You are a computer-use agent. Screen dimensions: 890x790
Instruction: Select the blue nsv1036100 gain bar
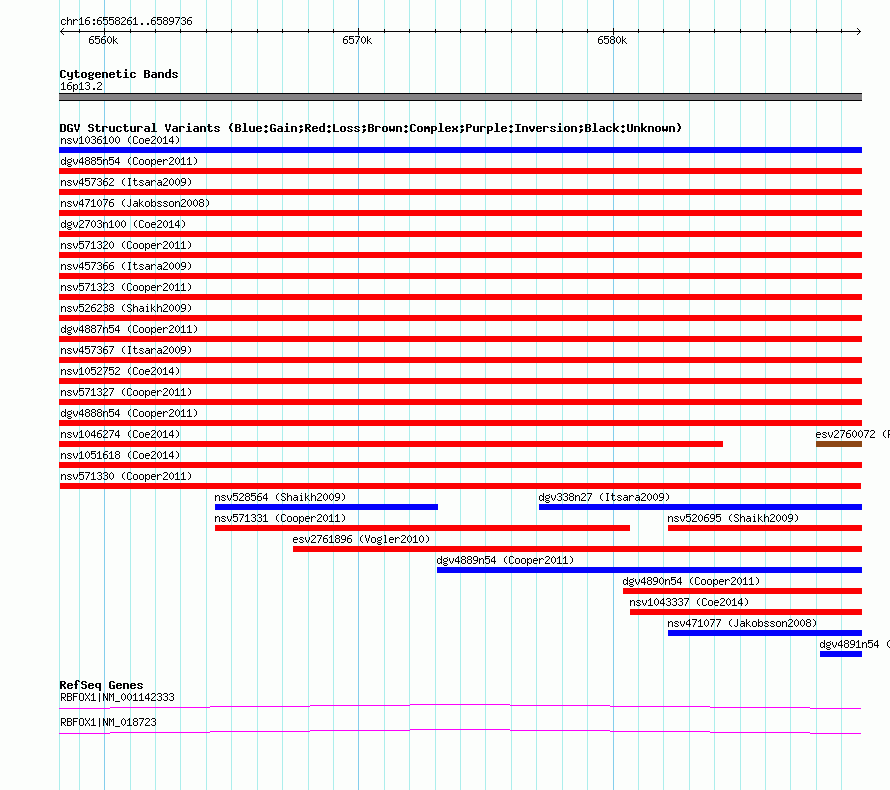pos(460,150)
